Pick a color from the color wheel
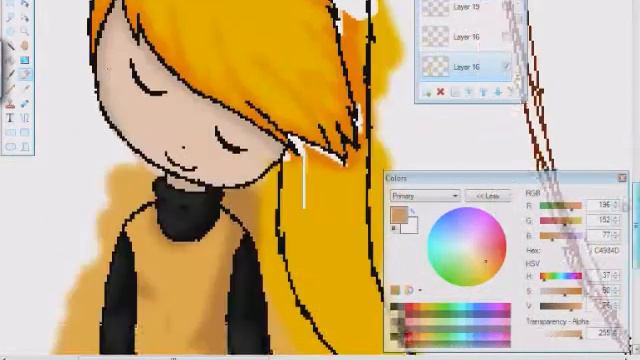This screenshot has height=360, width=640. [467, 247]
